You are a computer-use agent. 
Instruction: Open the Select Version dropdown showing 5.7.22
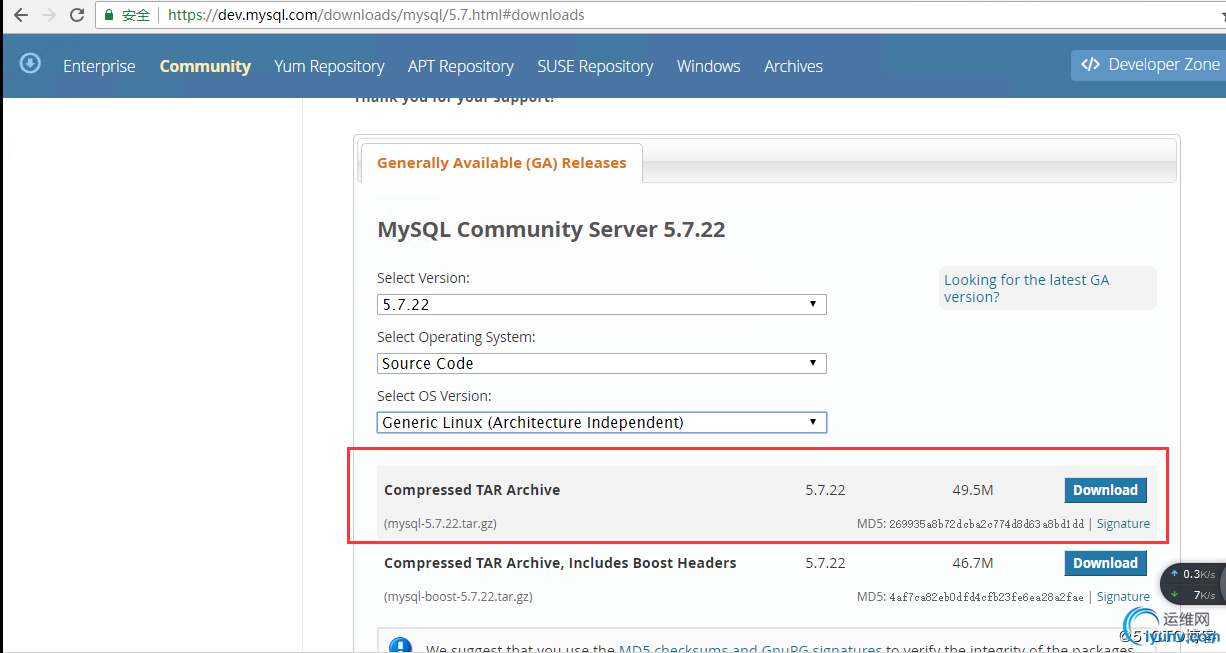[x=602, y=304]
